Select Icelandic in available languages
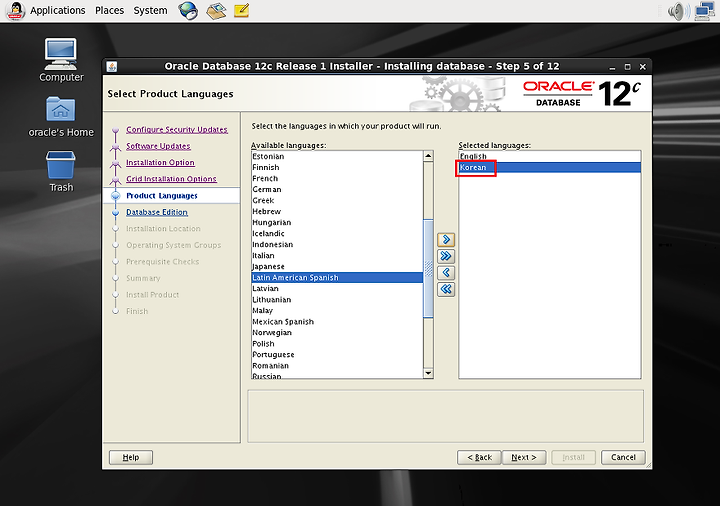Screen dimensions: 720x506 [x=337, y=234]
